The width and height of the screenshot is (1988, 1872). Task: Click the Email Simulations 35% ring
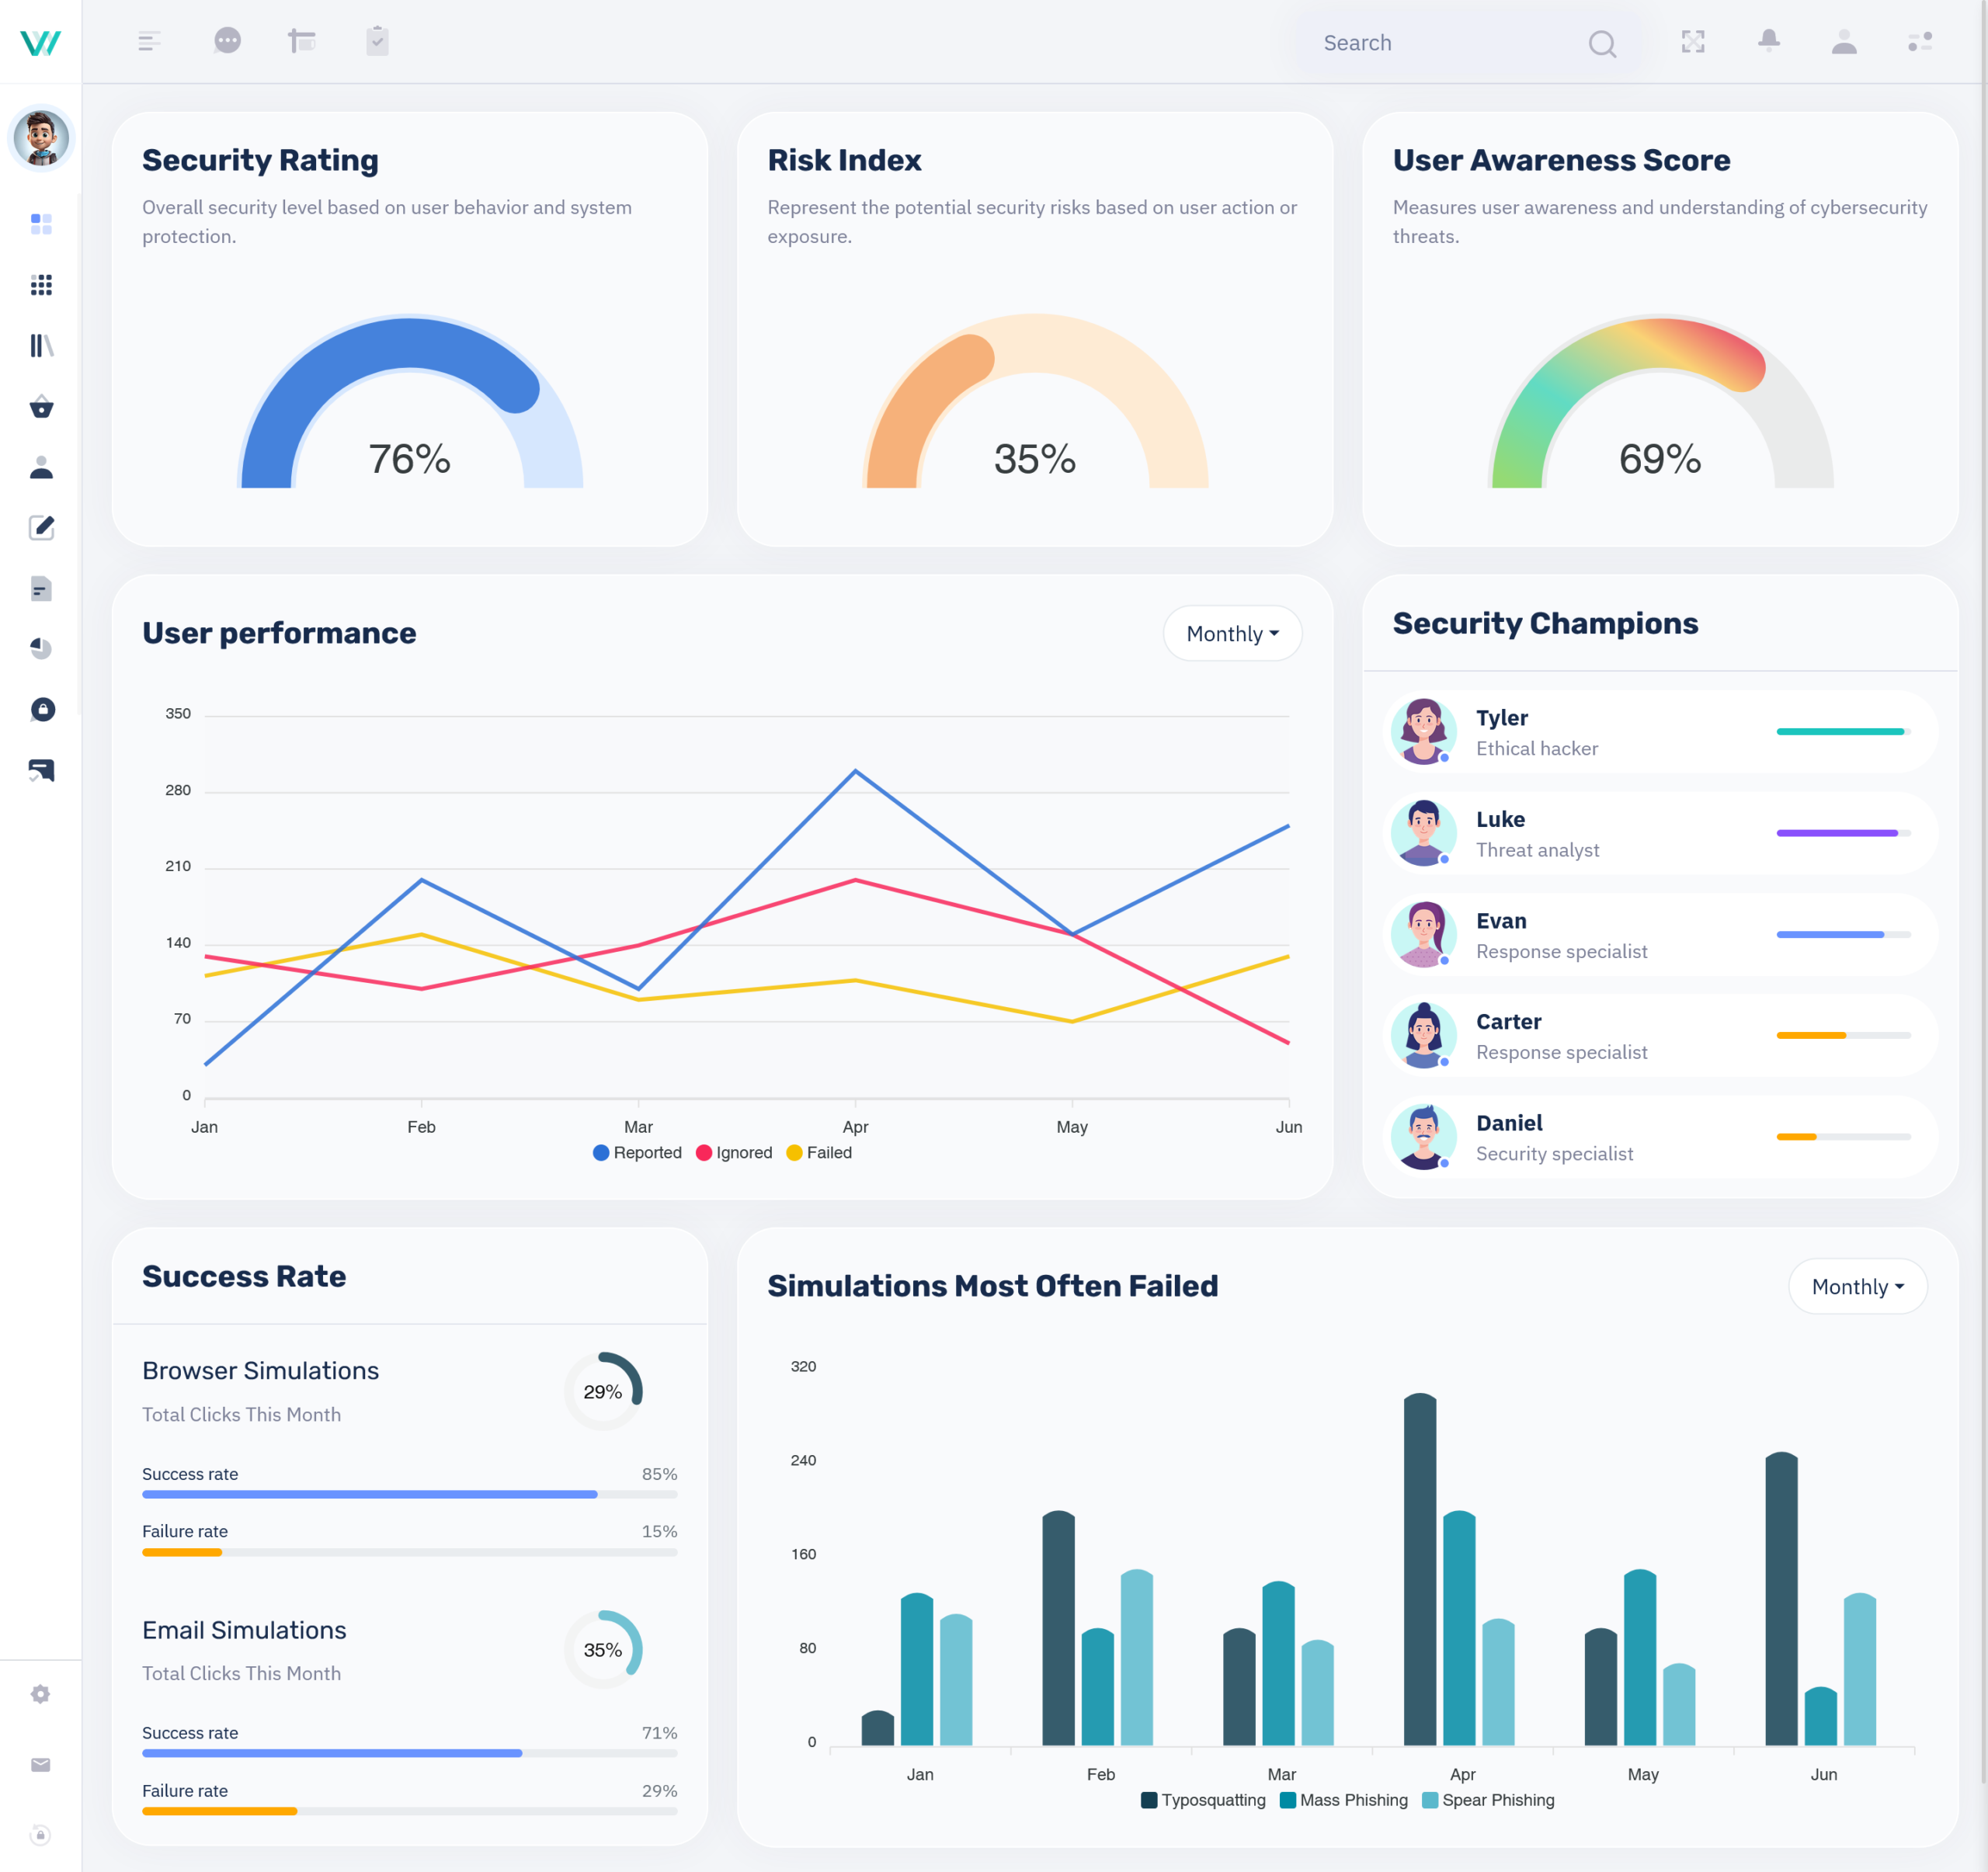click(603, 1649)
